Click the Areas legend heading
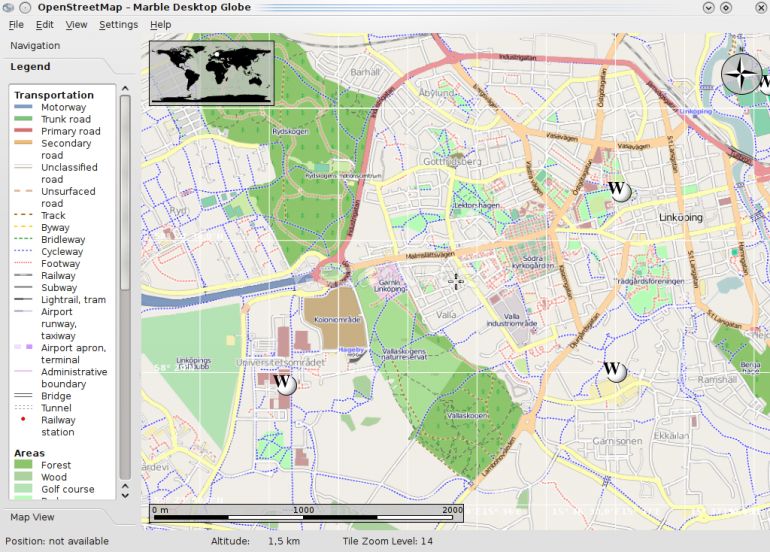Screen dimensions: 770x552 pos(29,453)
